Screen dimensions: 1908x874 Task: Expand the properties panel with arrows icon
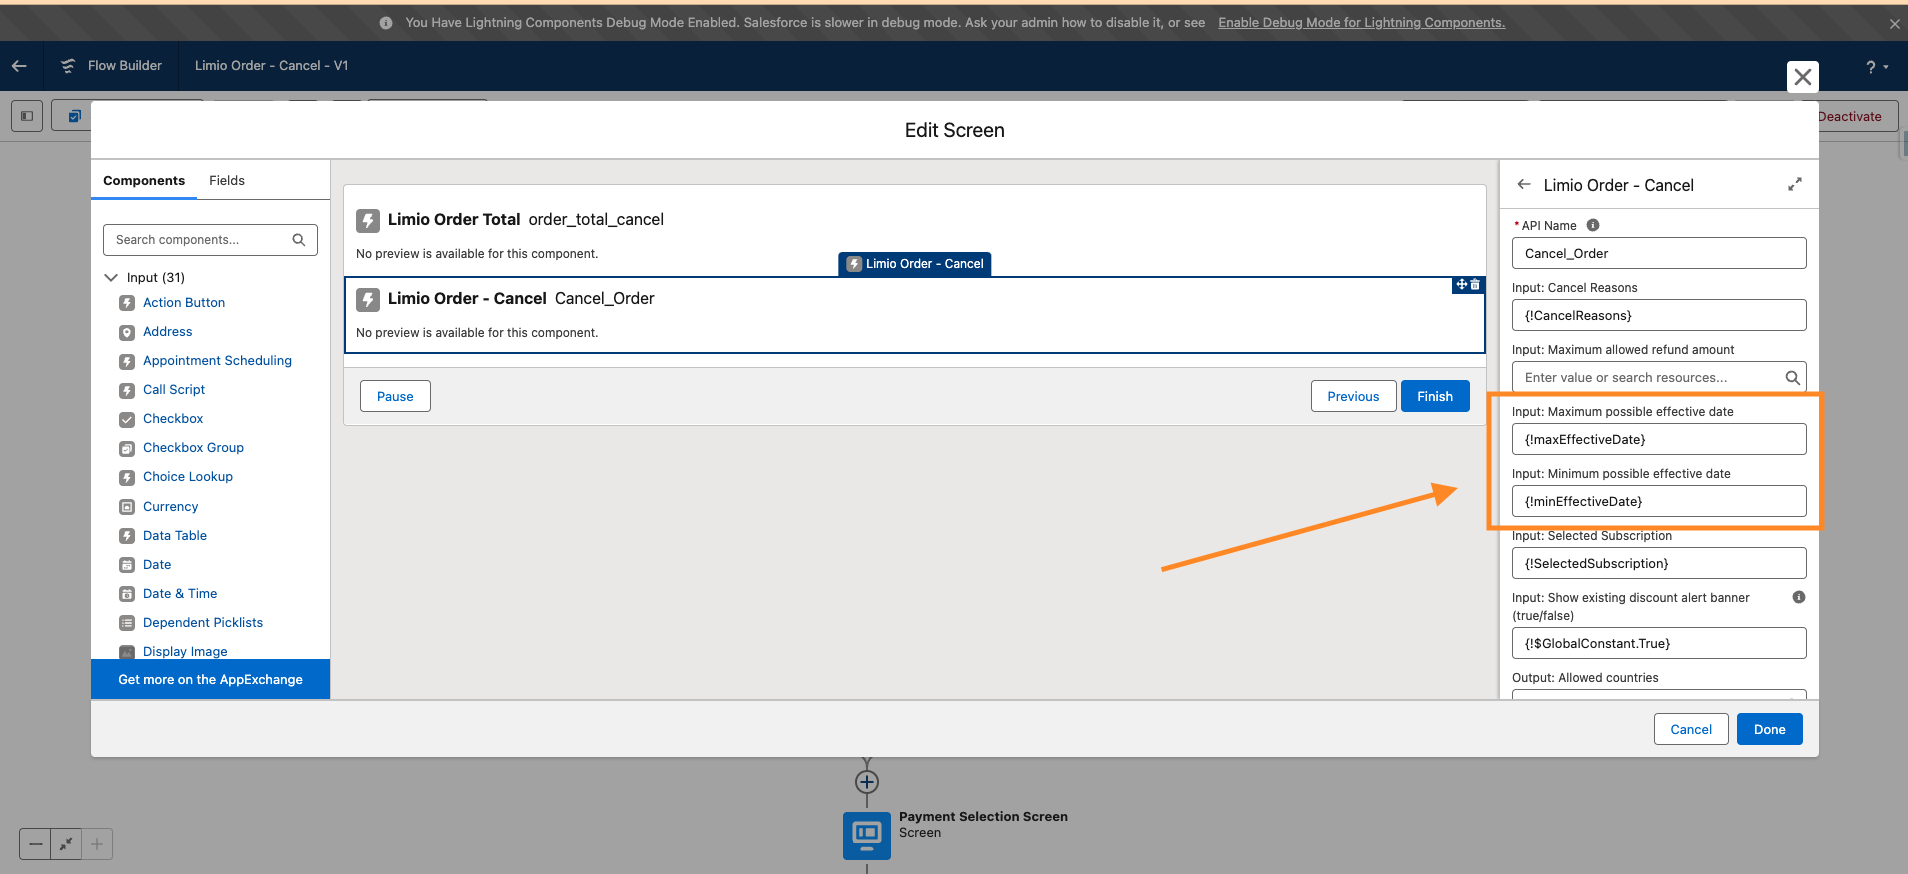[1795, 185]
